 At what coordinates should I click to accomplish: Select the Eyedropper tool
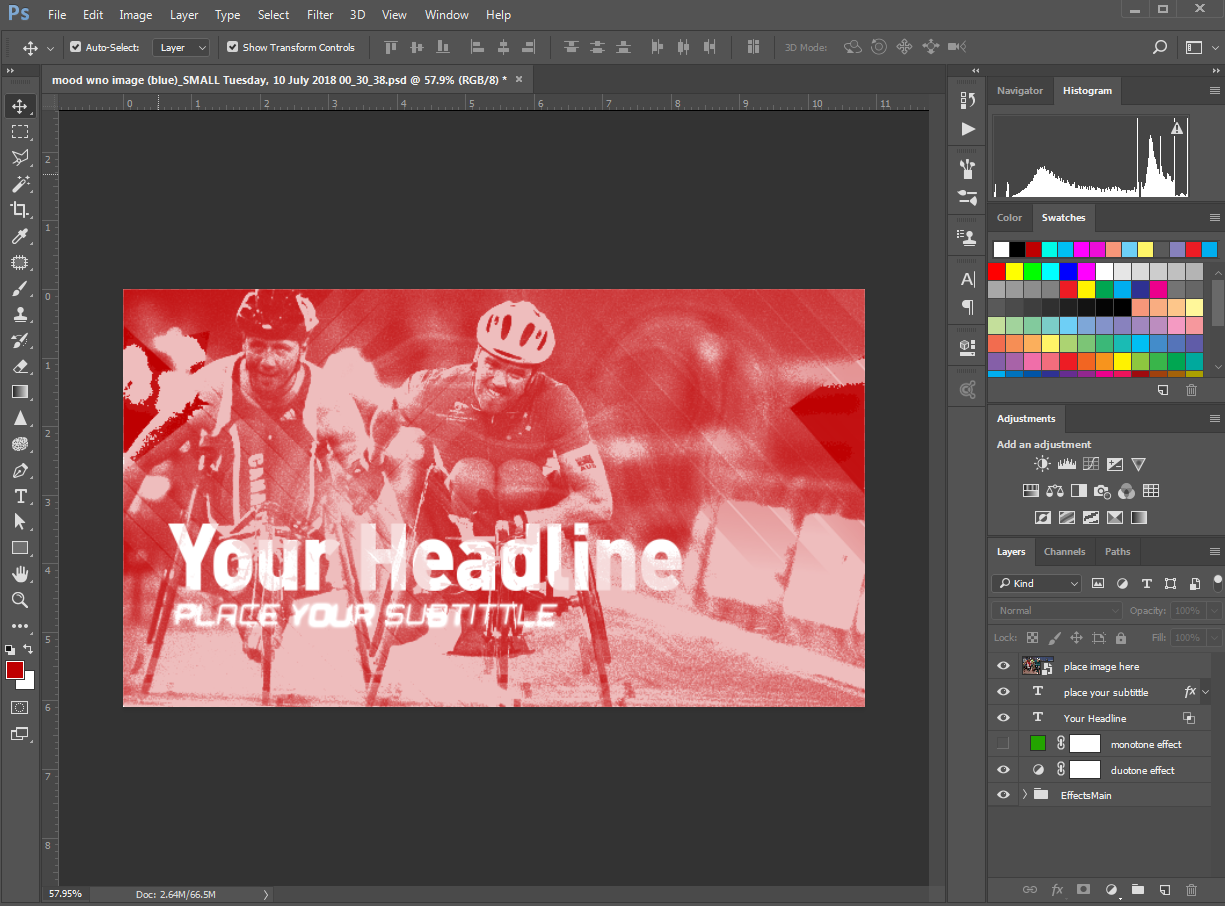[19, 236]
